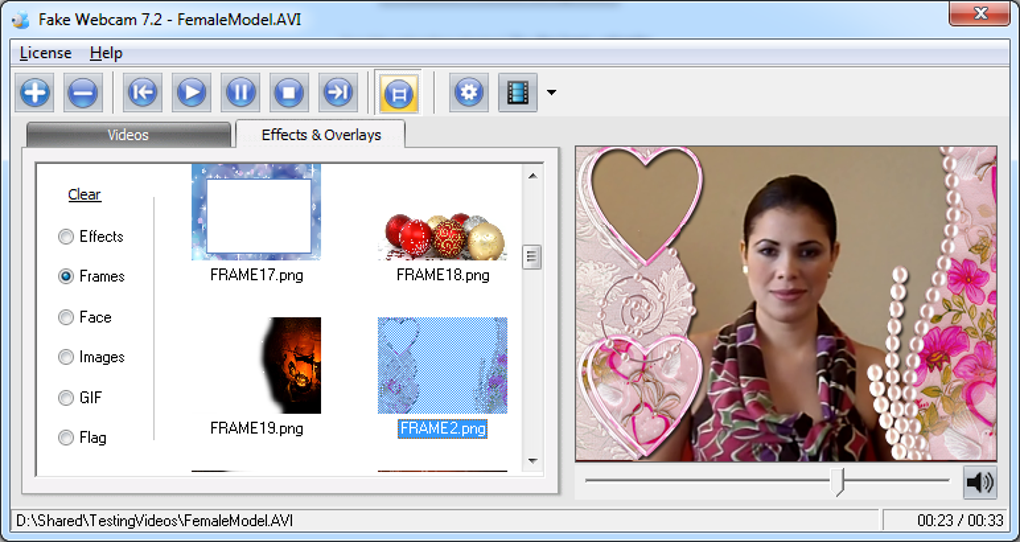The width and height of the screenshot is (1020, 542).
Task: Click the video preview pane
Action: point(786,304)
